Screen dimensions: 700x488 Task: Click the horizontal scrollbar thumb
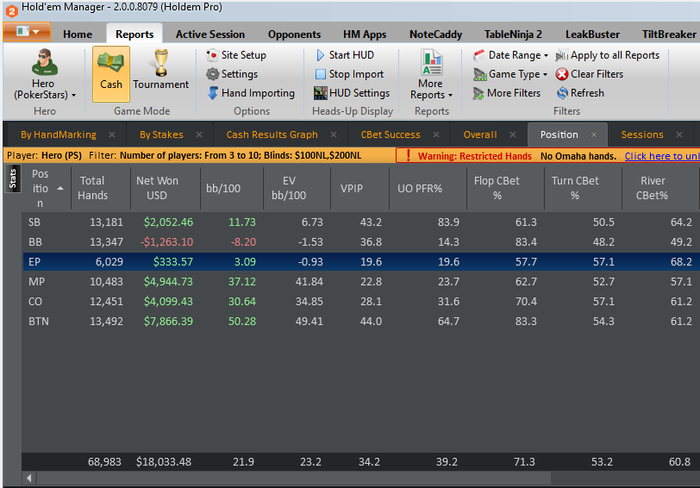pos(294,478)
